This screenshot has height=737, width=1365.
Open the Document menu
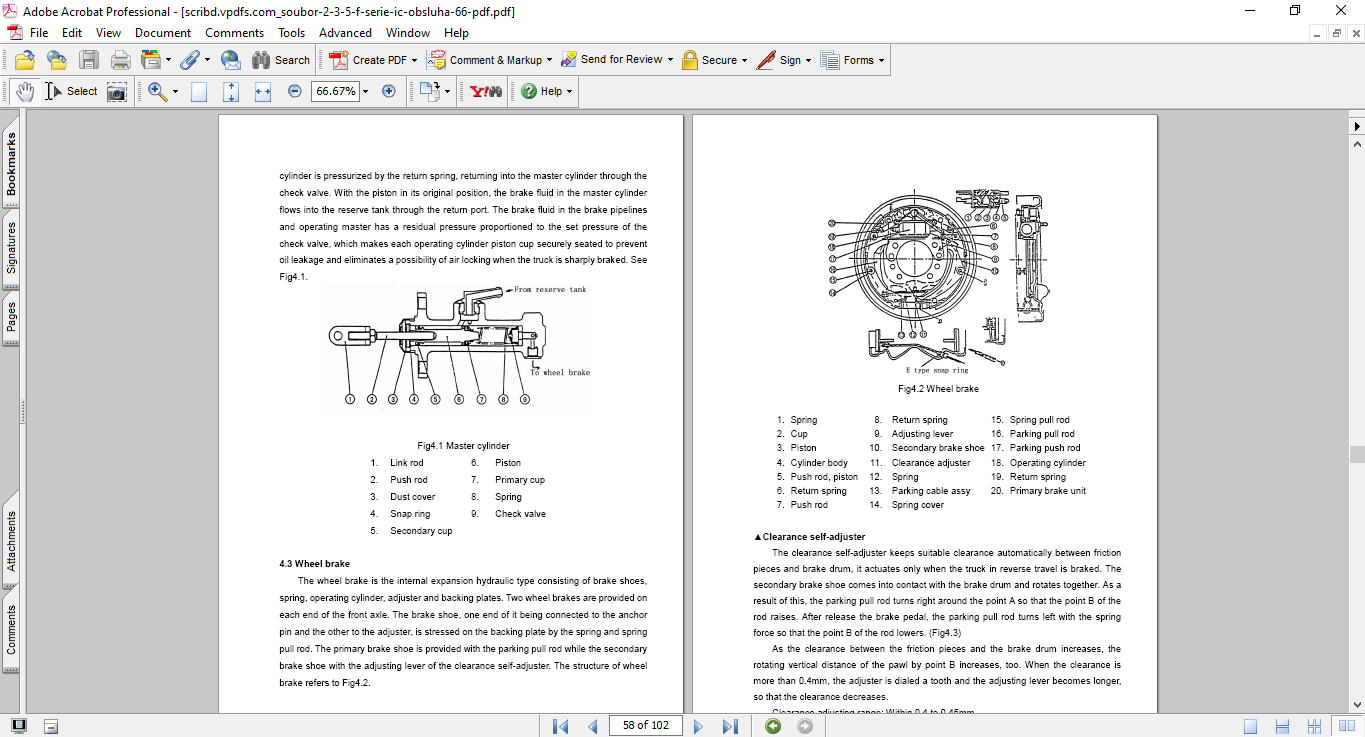pyautogui.click(x=163, y=33)
